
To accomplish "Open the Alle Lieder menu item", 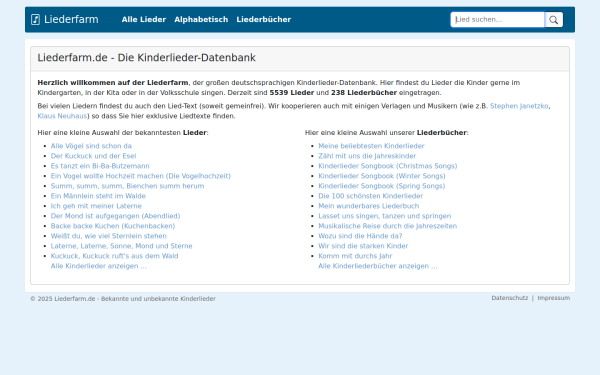I will pos(144,20).
